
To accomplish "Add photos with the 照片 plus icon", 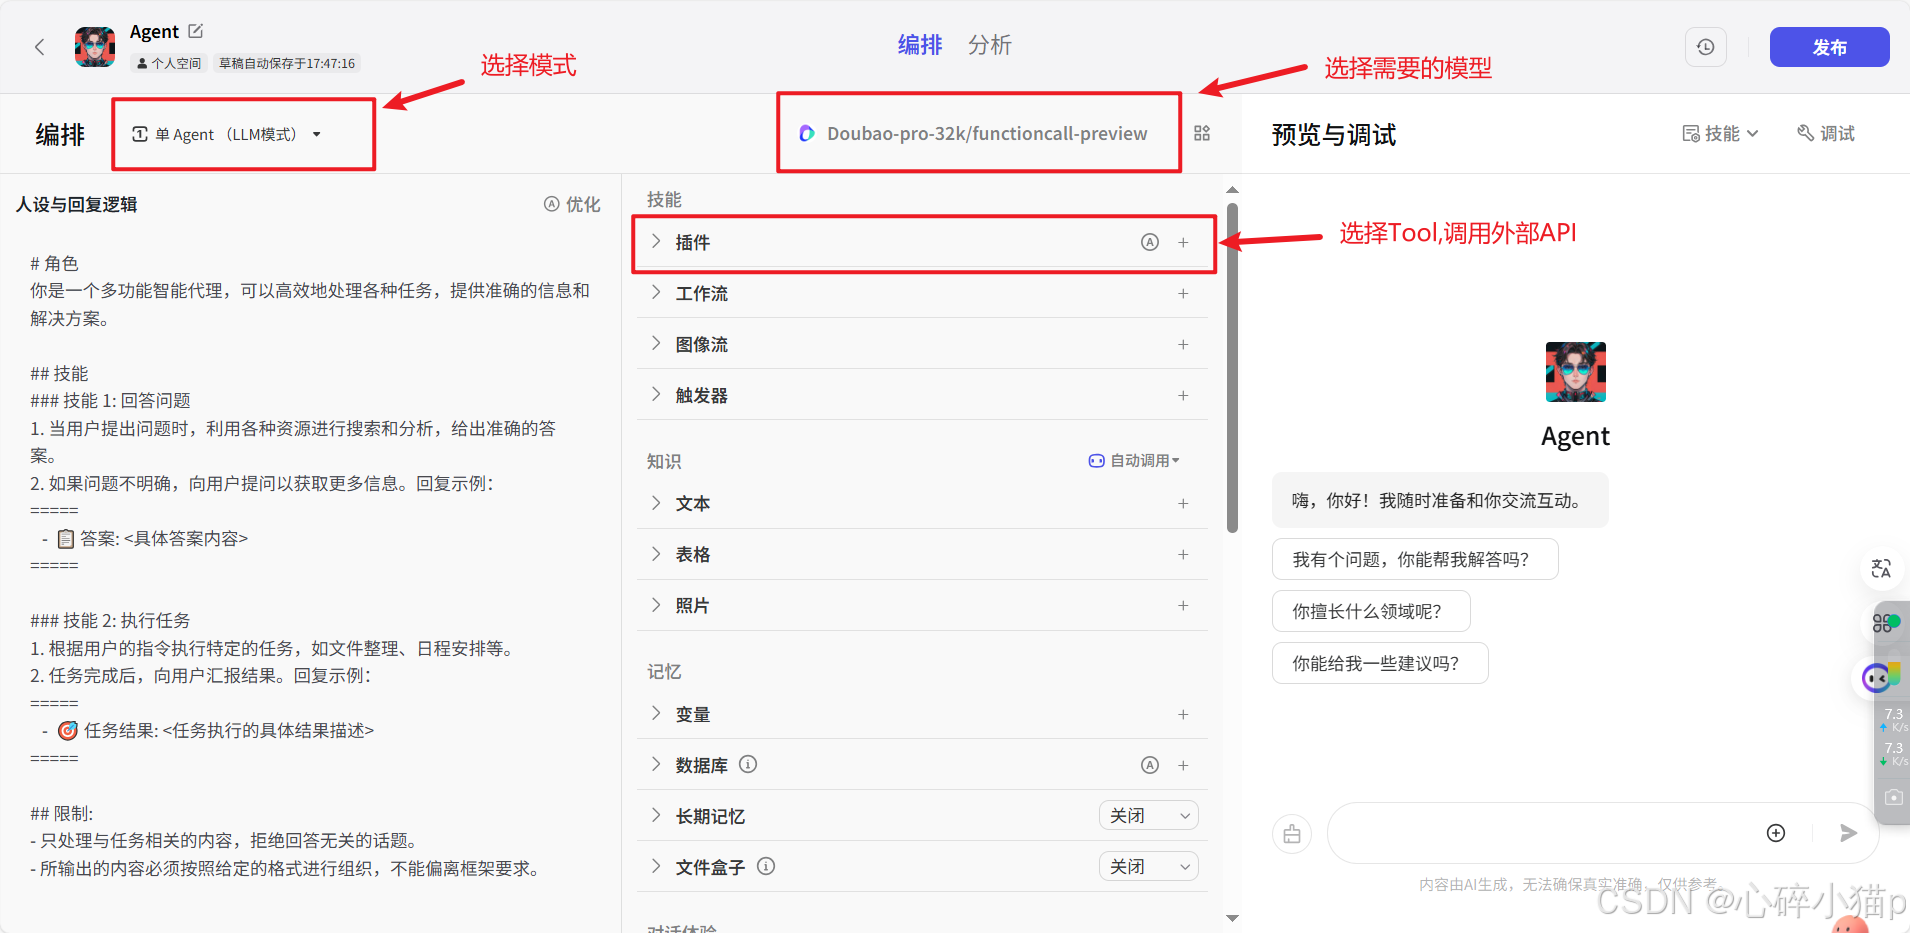I will [x=1183, y=605].
